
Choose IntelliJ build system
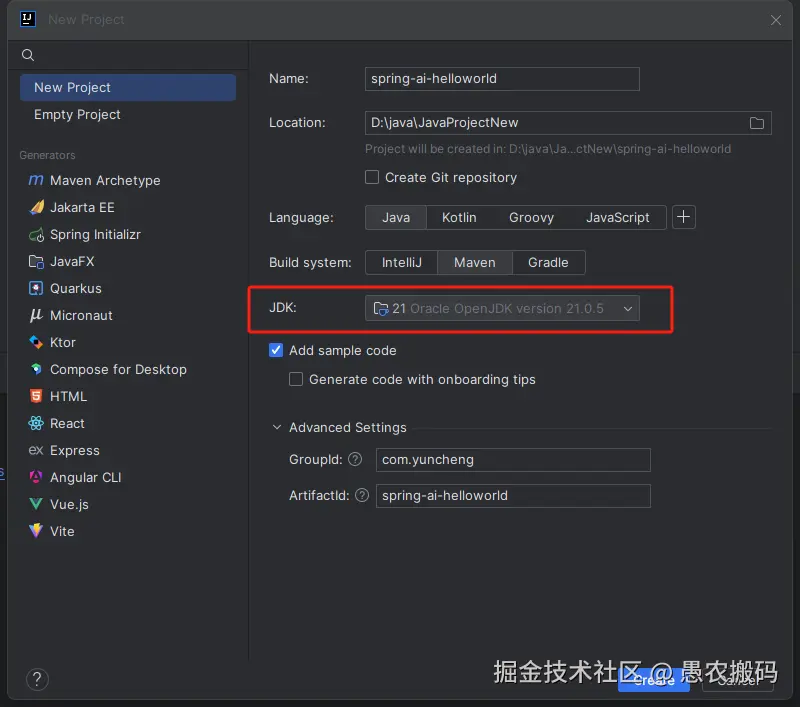[x=402, y=263]
